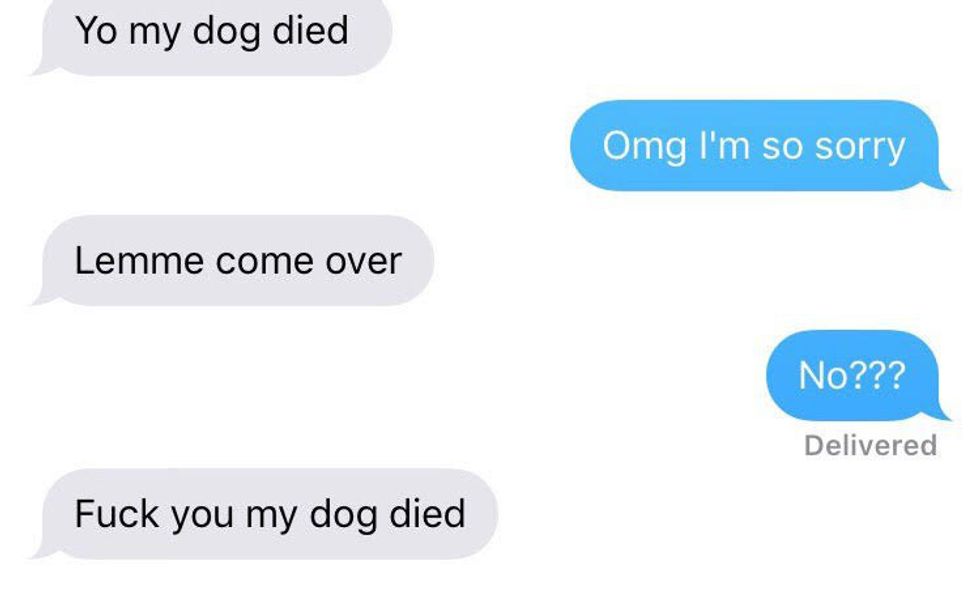The image size is (980, 609).
Task: Click the word "Fuck" in last message
Action: [117, 514]
